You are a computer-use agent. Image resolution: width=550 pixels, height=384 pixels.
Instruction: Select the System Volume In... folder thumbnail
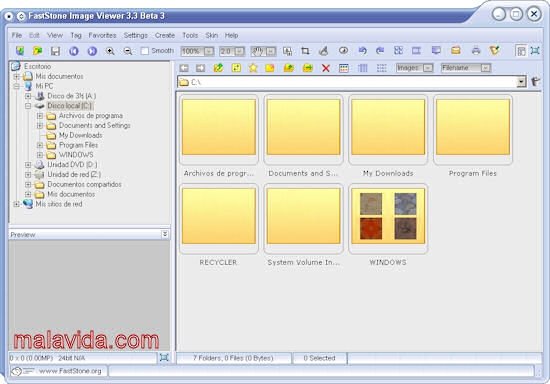(x=303, y=219)
